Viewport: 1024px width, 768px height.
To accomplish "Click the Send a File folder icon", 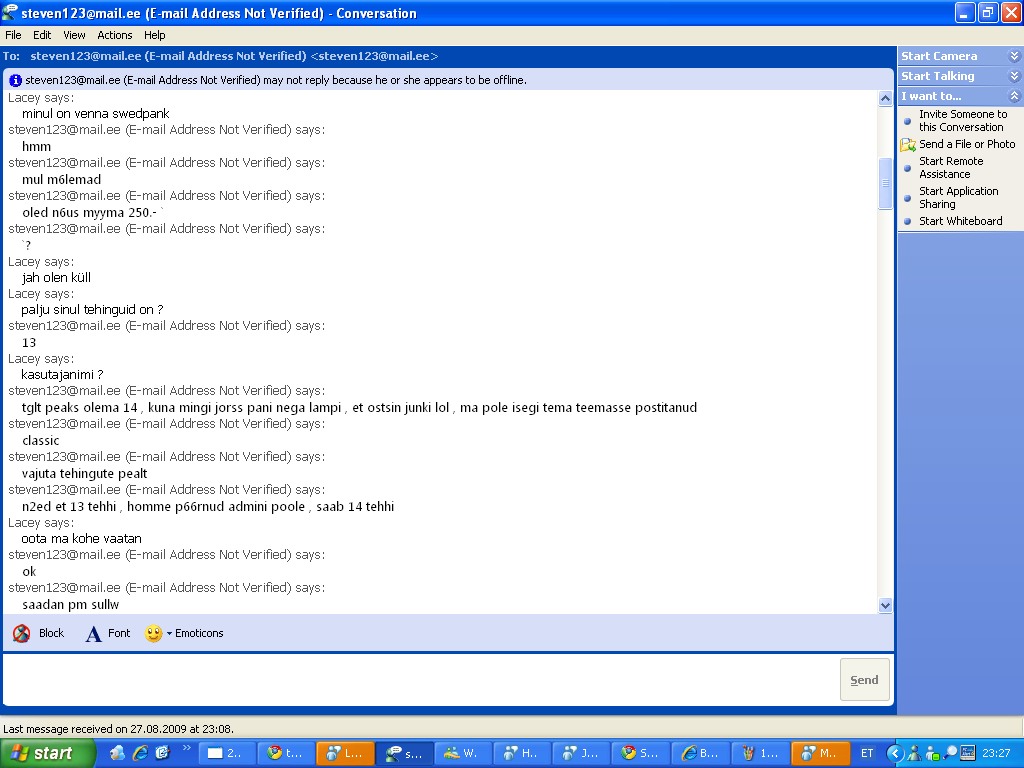I will [x=908, y=145].
